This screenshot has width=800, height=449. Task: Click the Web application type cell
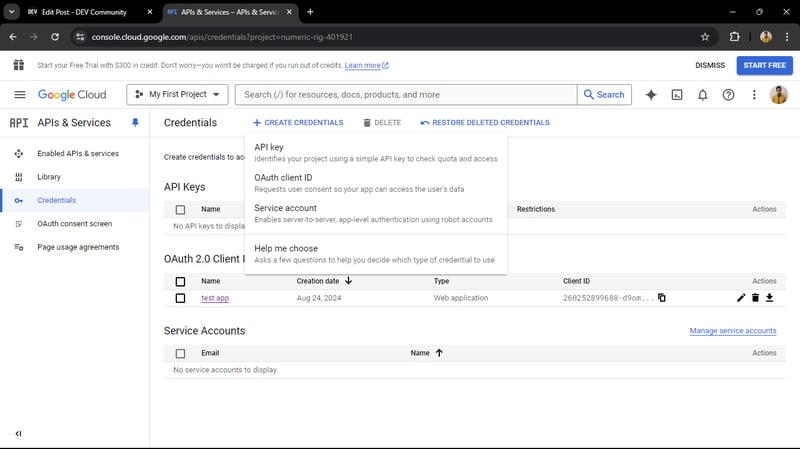[461, 298]
